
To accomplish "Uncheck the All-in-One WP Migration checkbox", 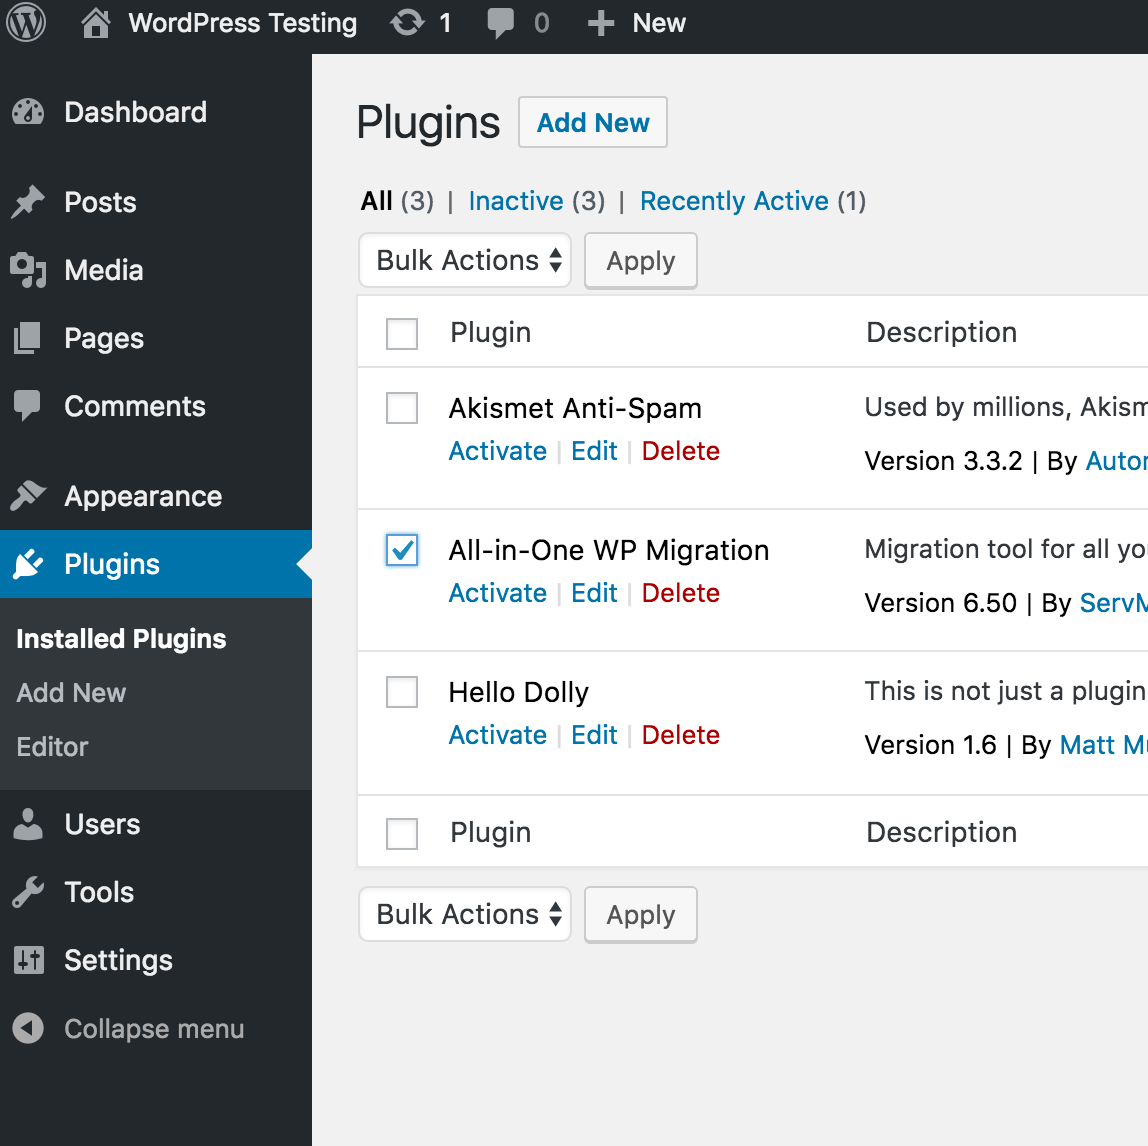I will click(402, 550).
